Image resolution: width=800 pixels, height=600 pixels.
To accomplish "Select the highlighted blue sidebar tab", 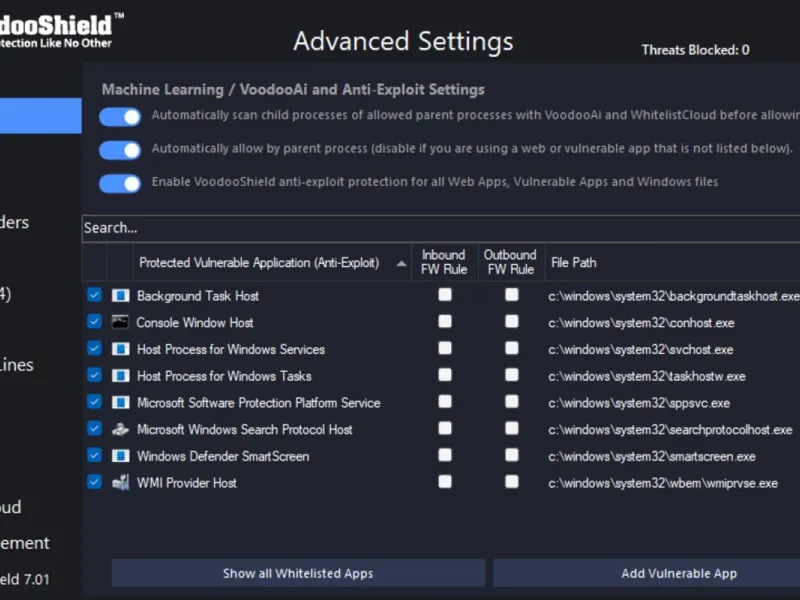I will pyautogui.click(x=40, y=116).
